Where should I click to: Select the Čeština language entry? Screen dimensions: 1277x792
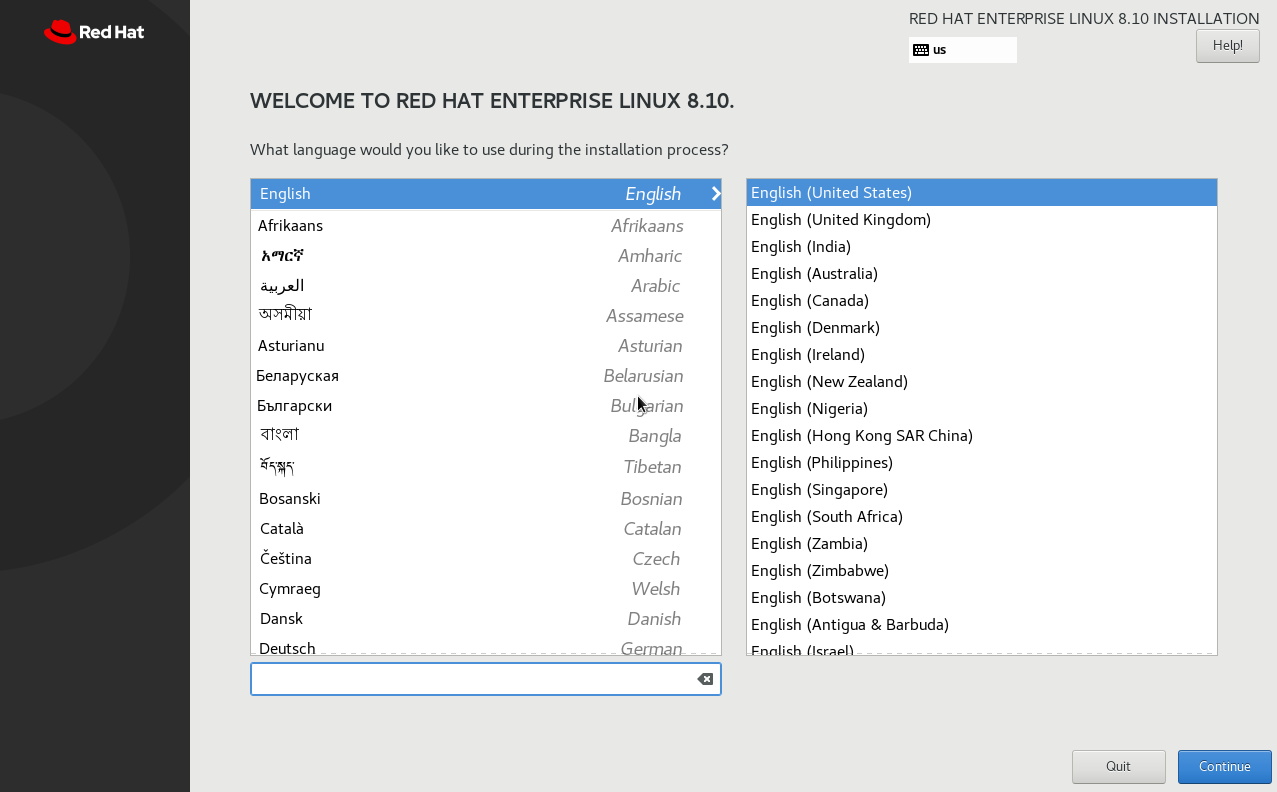tap(285, 558)
